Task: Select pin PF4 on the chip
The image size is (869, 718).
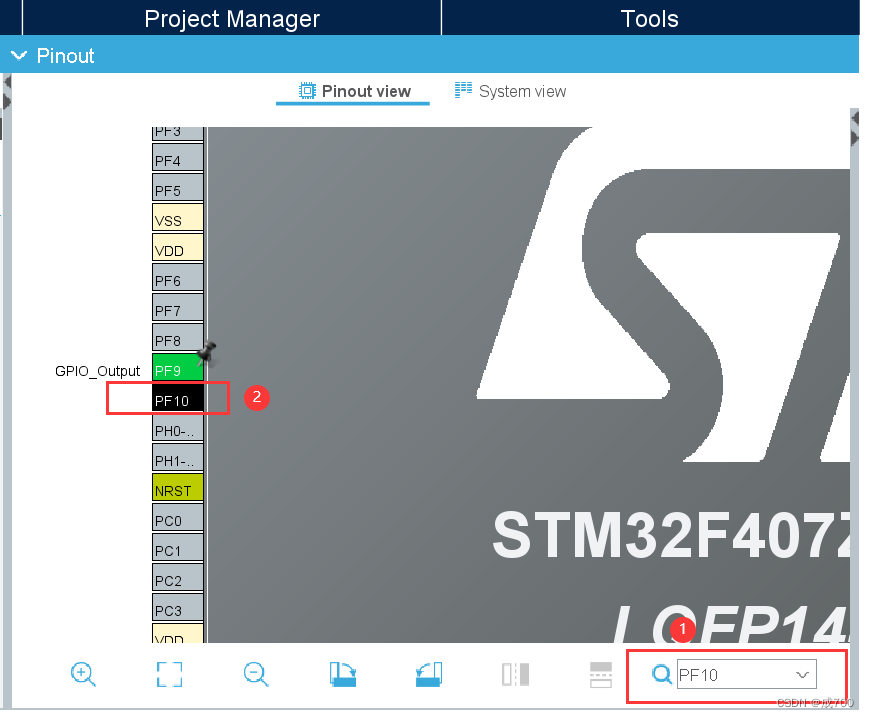Action: point(178,157)
